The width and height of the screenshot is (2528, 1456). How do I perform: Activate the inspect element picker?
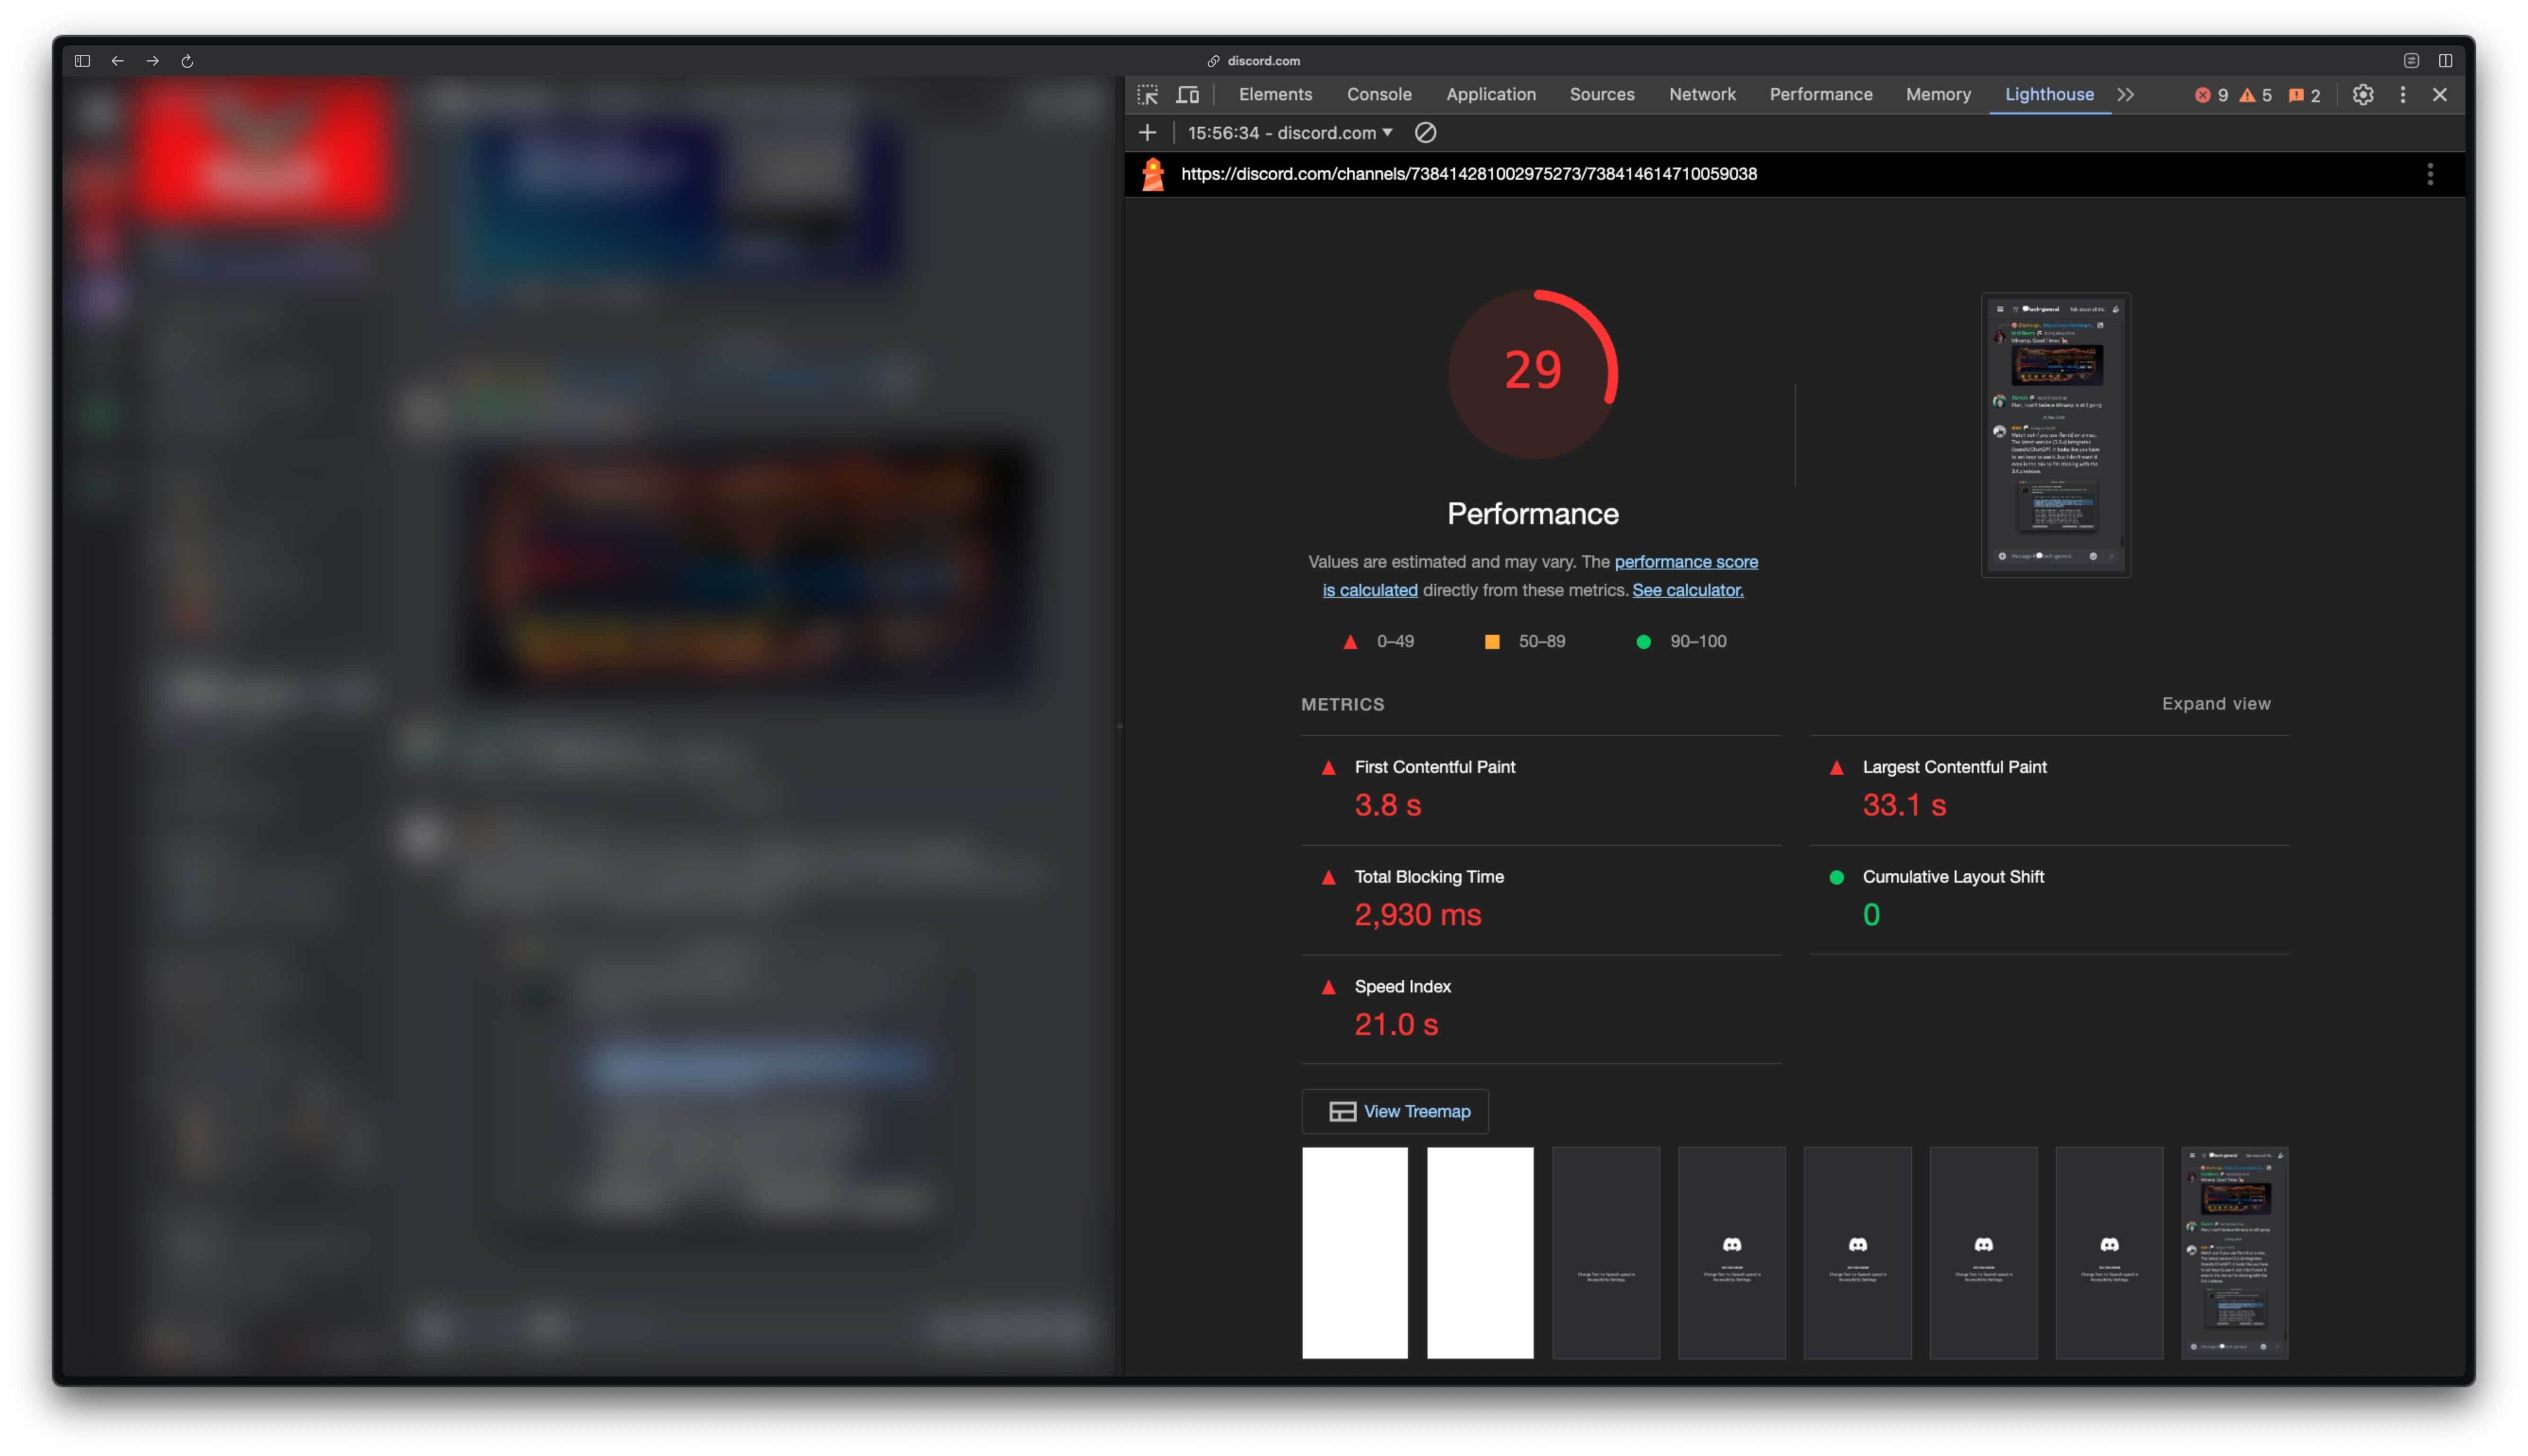[1148, 95]
